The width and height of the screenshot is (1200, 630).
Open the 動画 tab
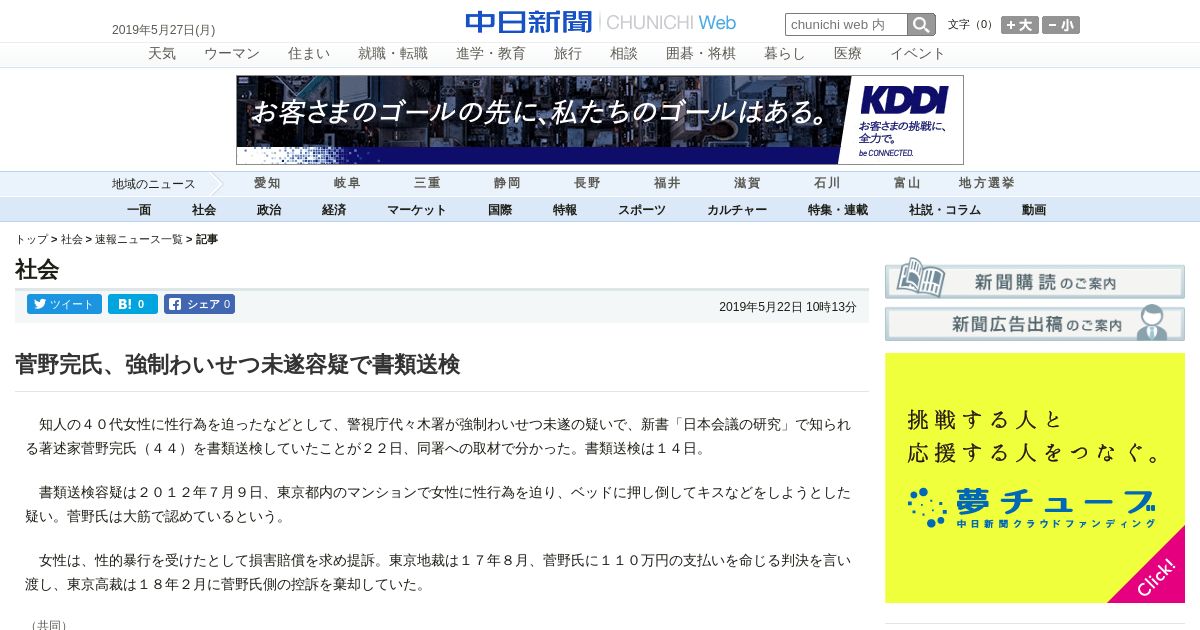(x=1034, y=210)
